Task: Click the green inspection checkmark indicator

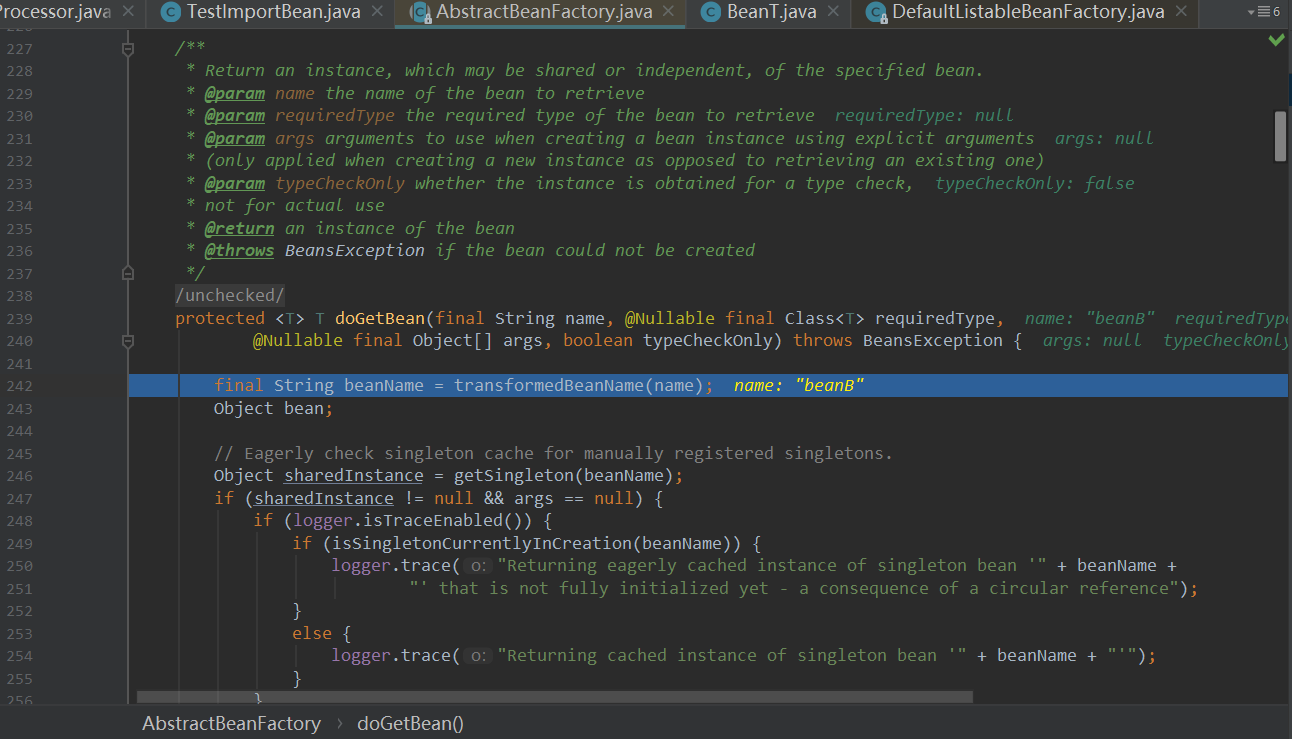Action: 1277,40
